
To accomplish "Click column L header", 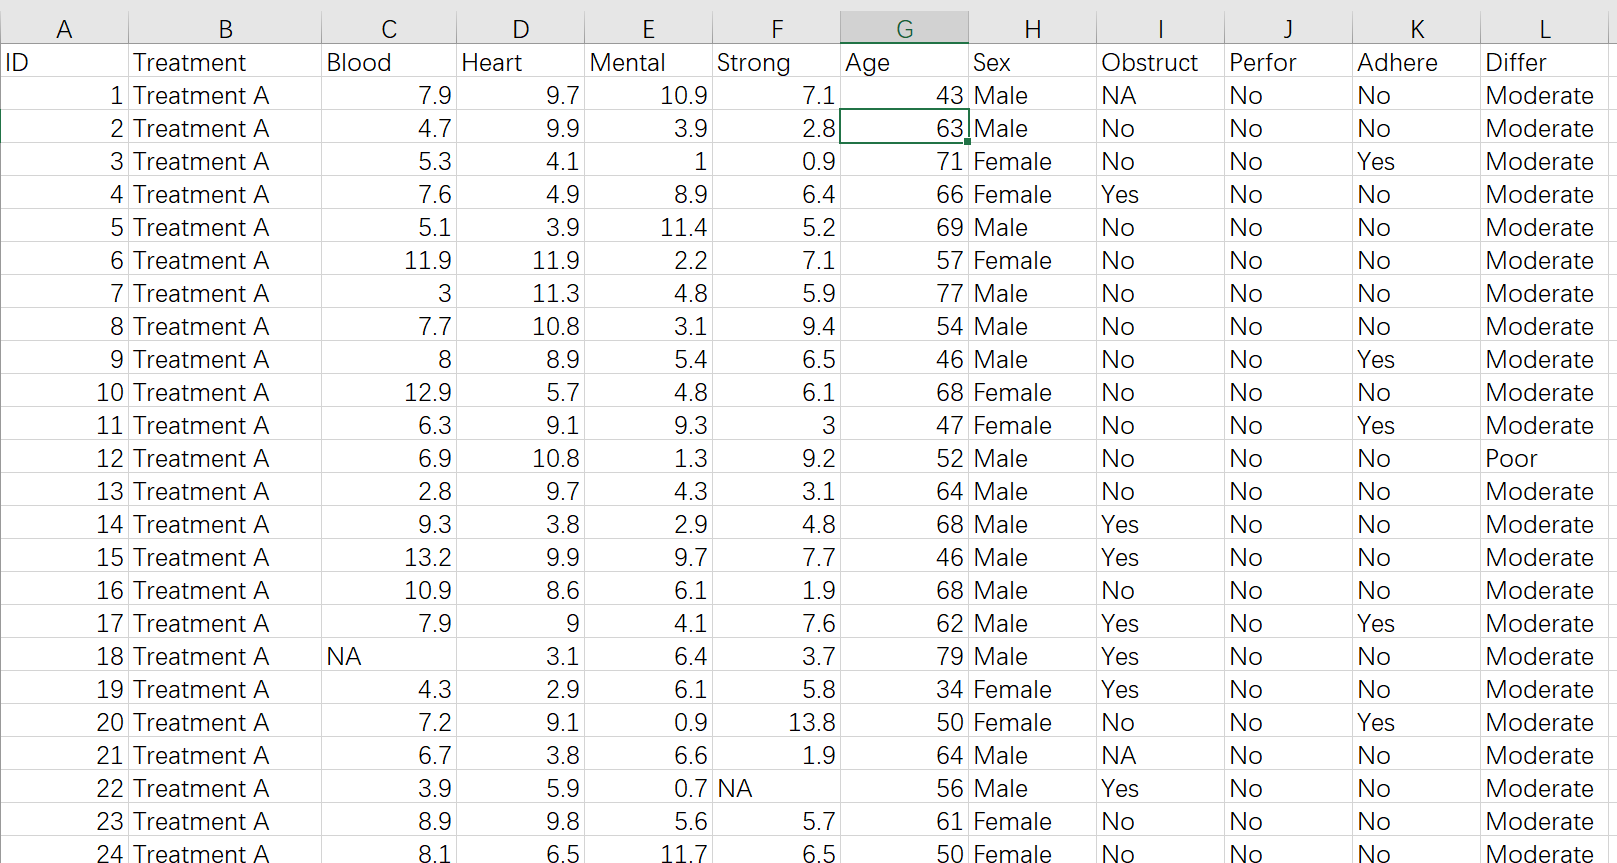I will pos(1544,29).
